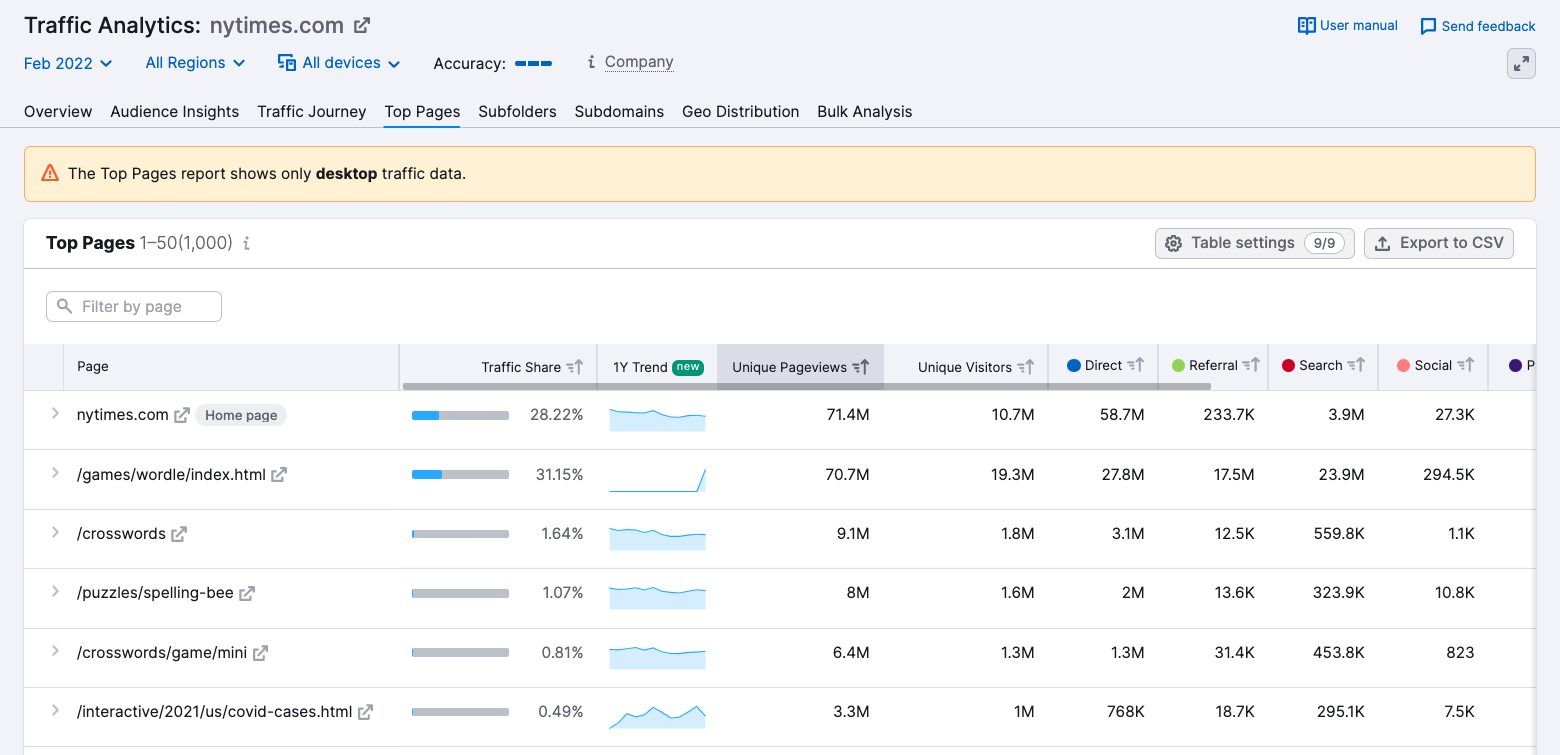
Task: Click the Filter by page input
Action: point(134,306)
